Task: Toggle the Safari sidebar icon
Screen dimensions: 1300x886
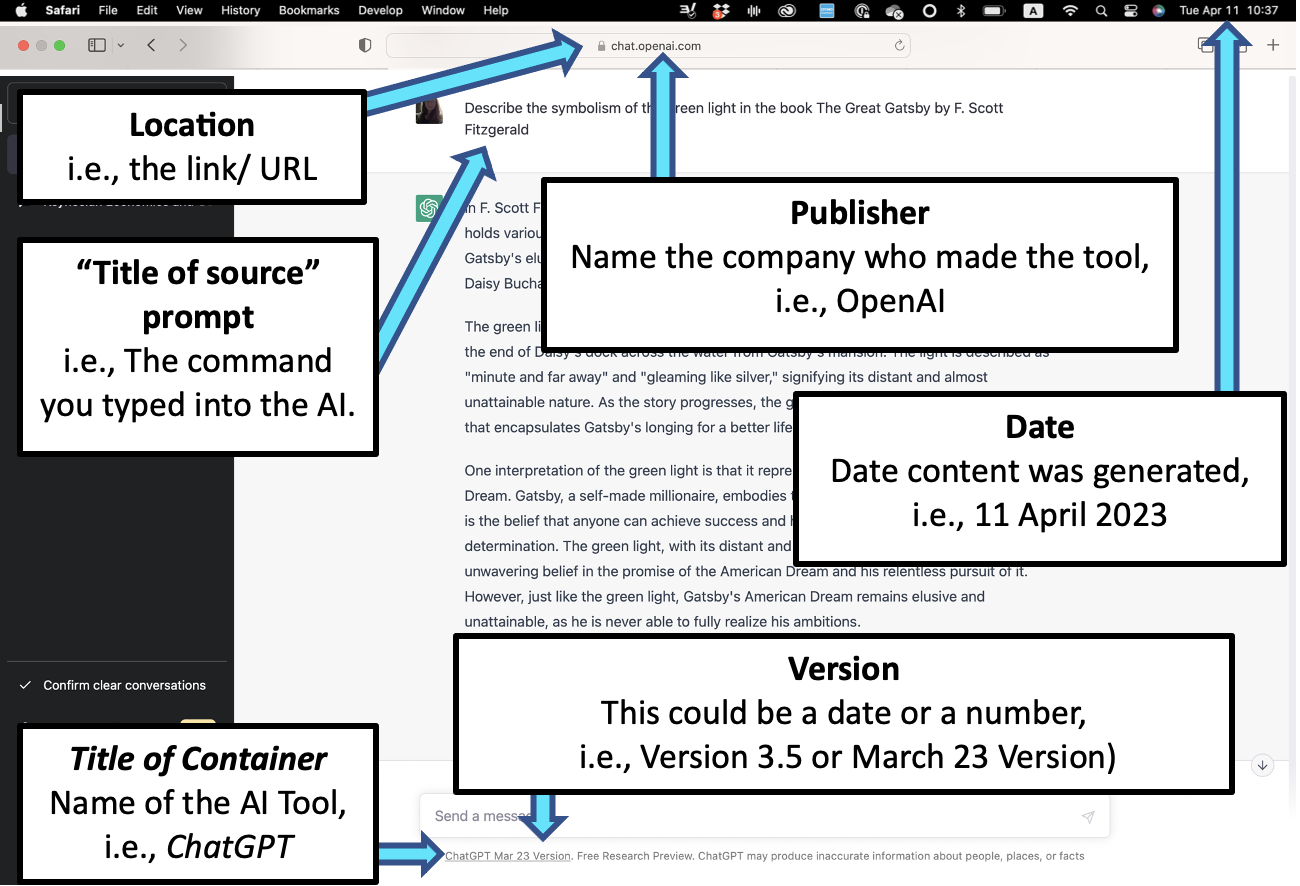Action: tap(96, 45)
